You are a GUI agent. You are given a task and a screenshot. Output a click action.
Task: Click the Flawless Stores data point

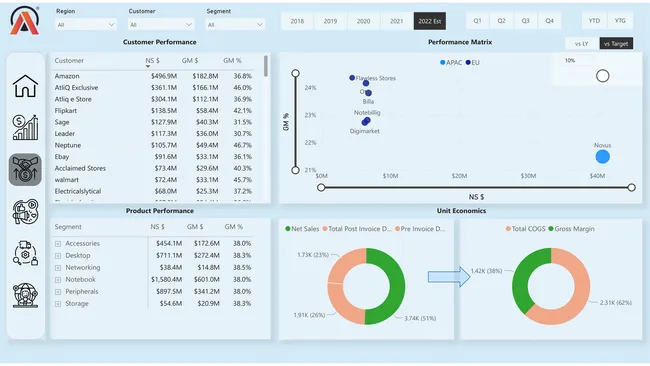[x=352, y=78]
